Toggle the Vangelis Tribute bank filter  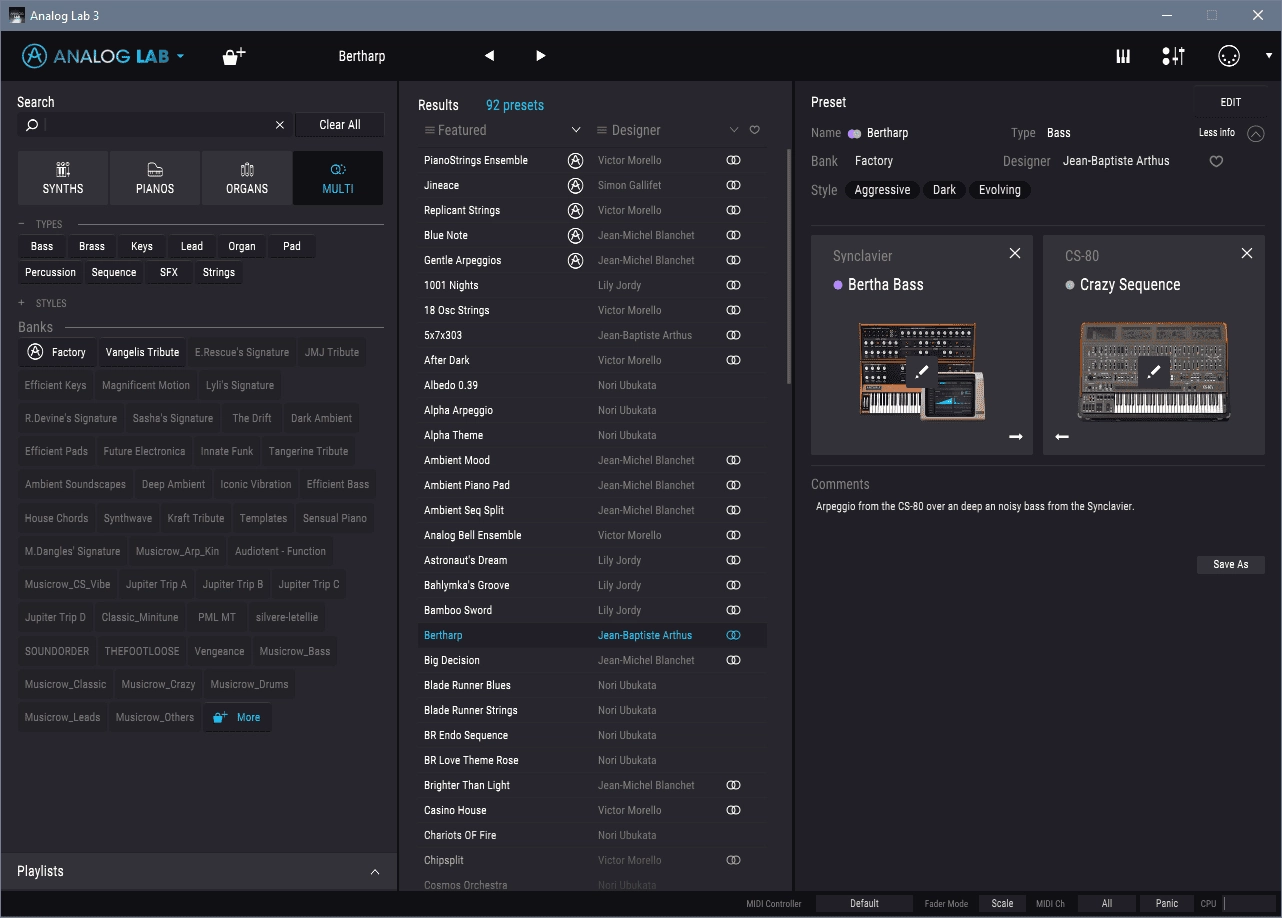143,352
